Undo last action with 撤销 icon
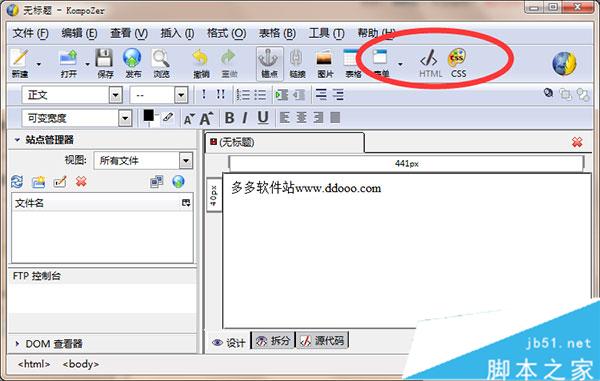The width and height of the screenshot is (600, 381). (x=201, y=64)
